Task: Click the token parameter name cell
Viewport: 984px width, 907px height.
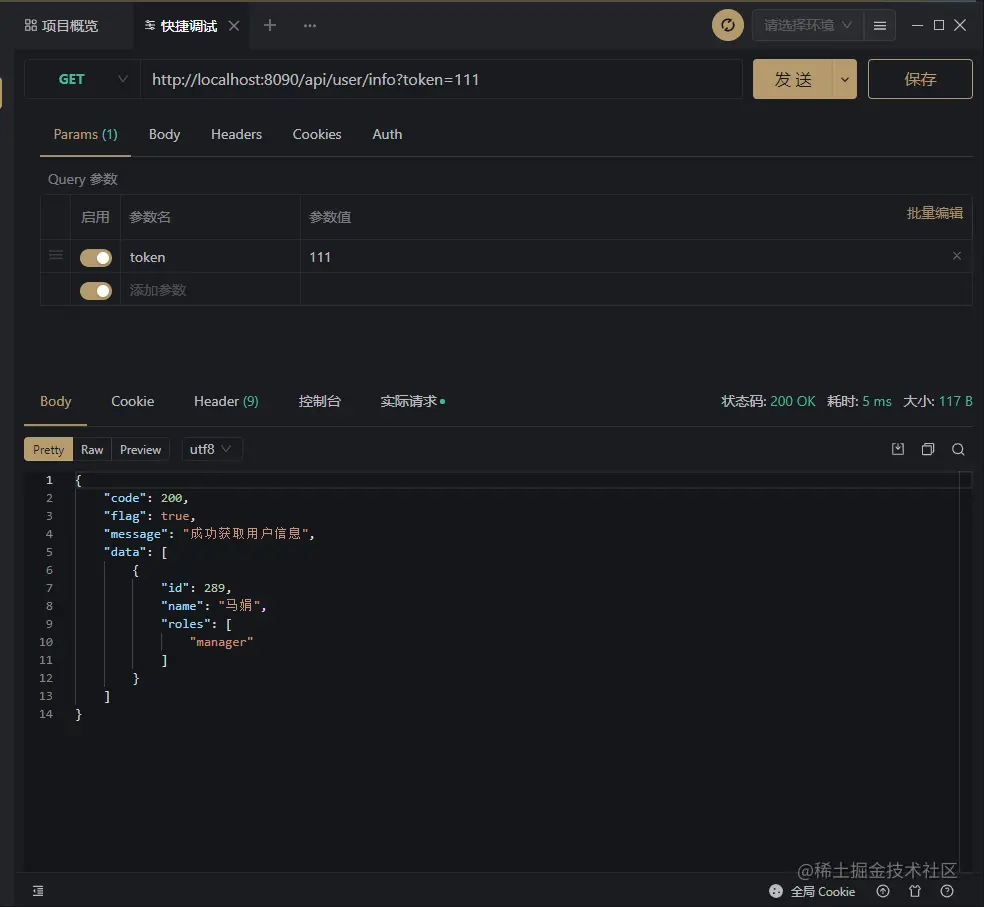Action: [210, 257]
